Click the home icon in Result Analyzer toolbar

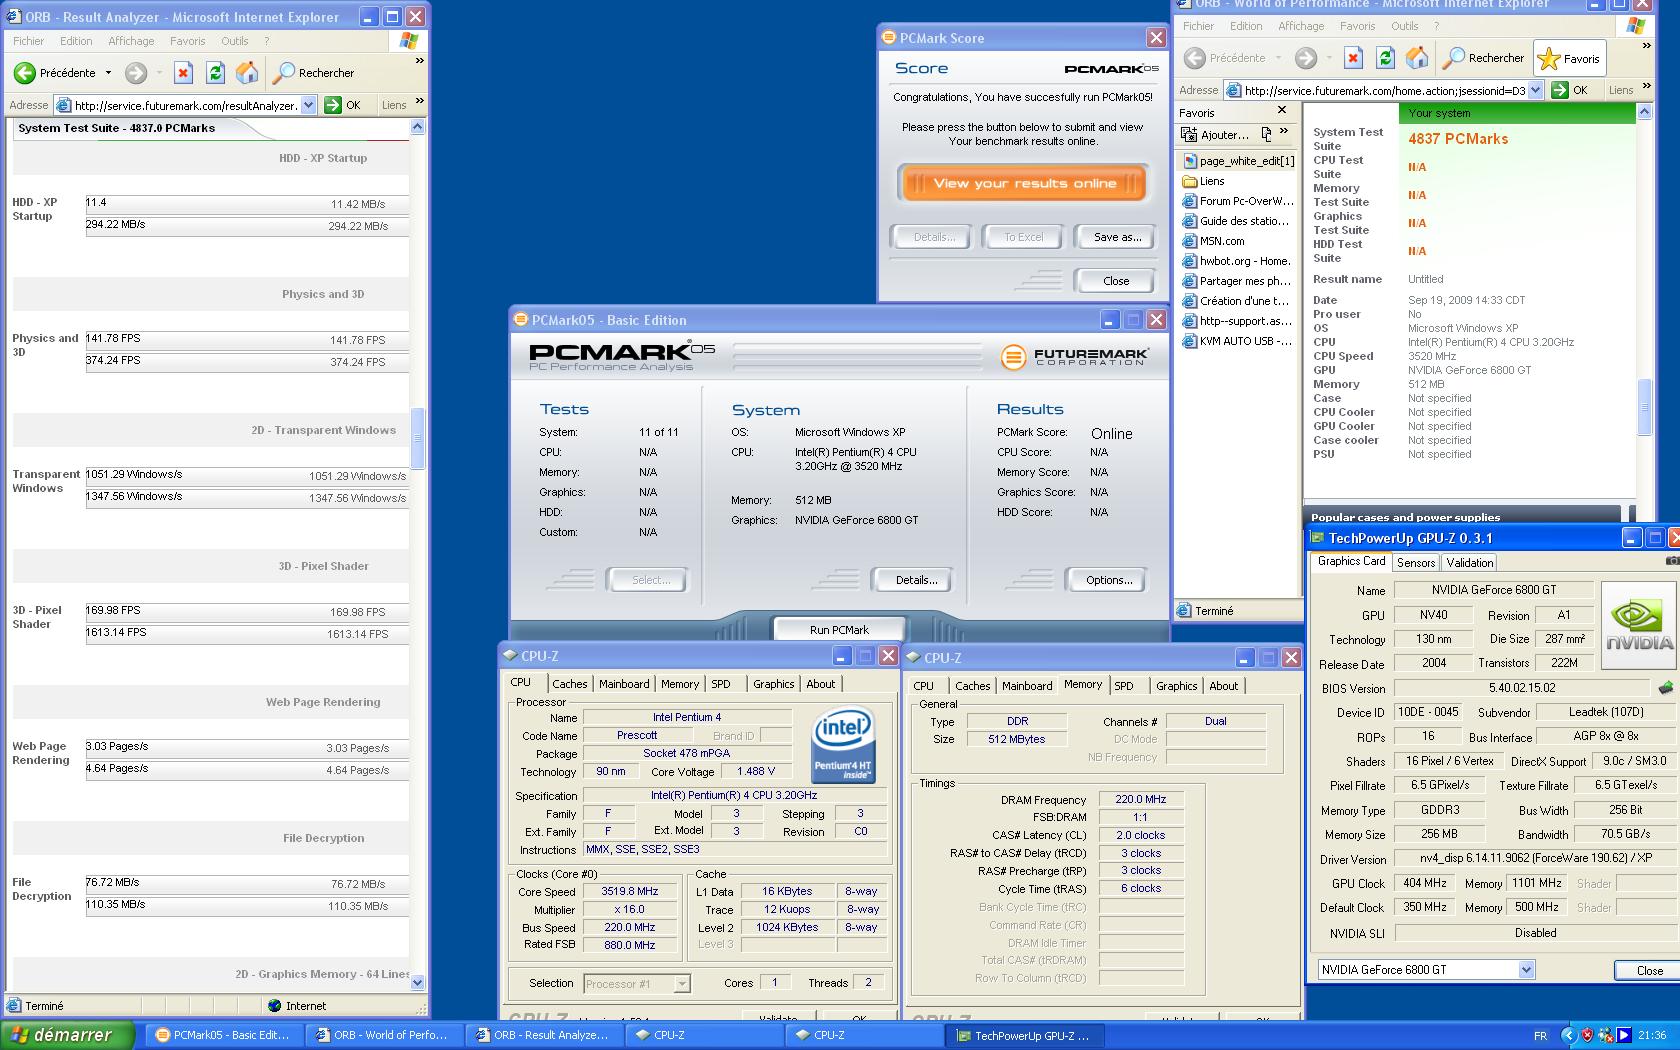247,73
